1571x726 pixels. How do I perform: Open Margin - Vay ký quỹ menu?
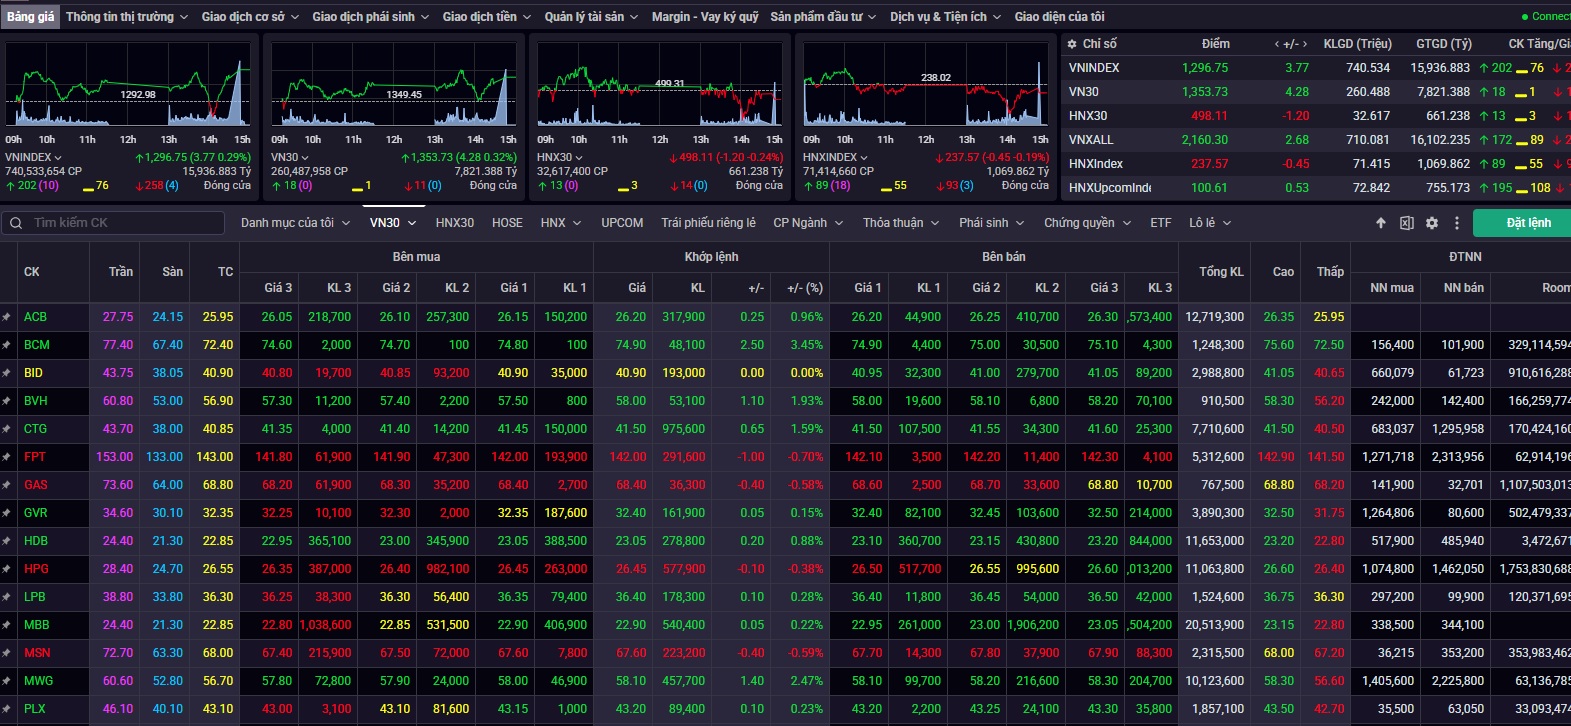(705, 17)
